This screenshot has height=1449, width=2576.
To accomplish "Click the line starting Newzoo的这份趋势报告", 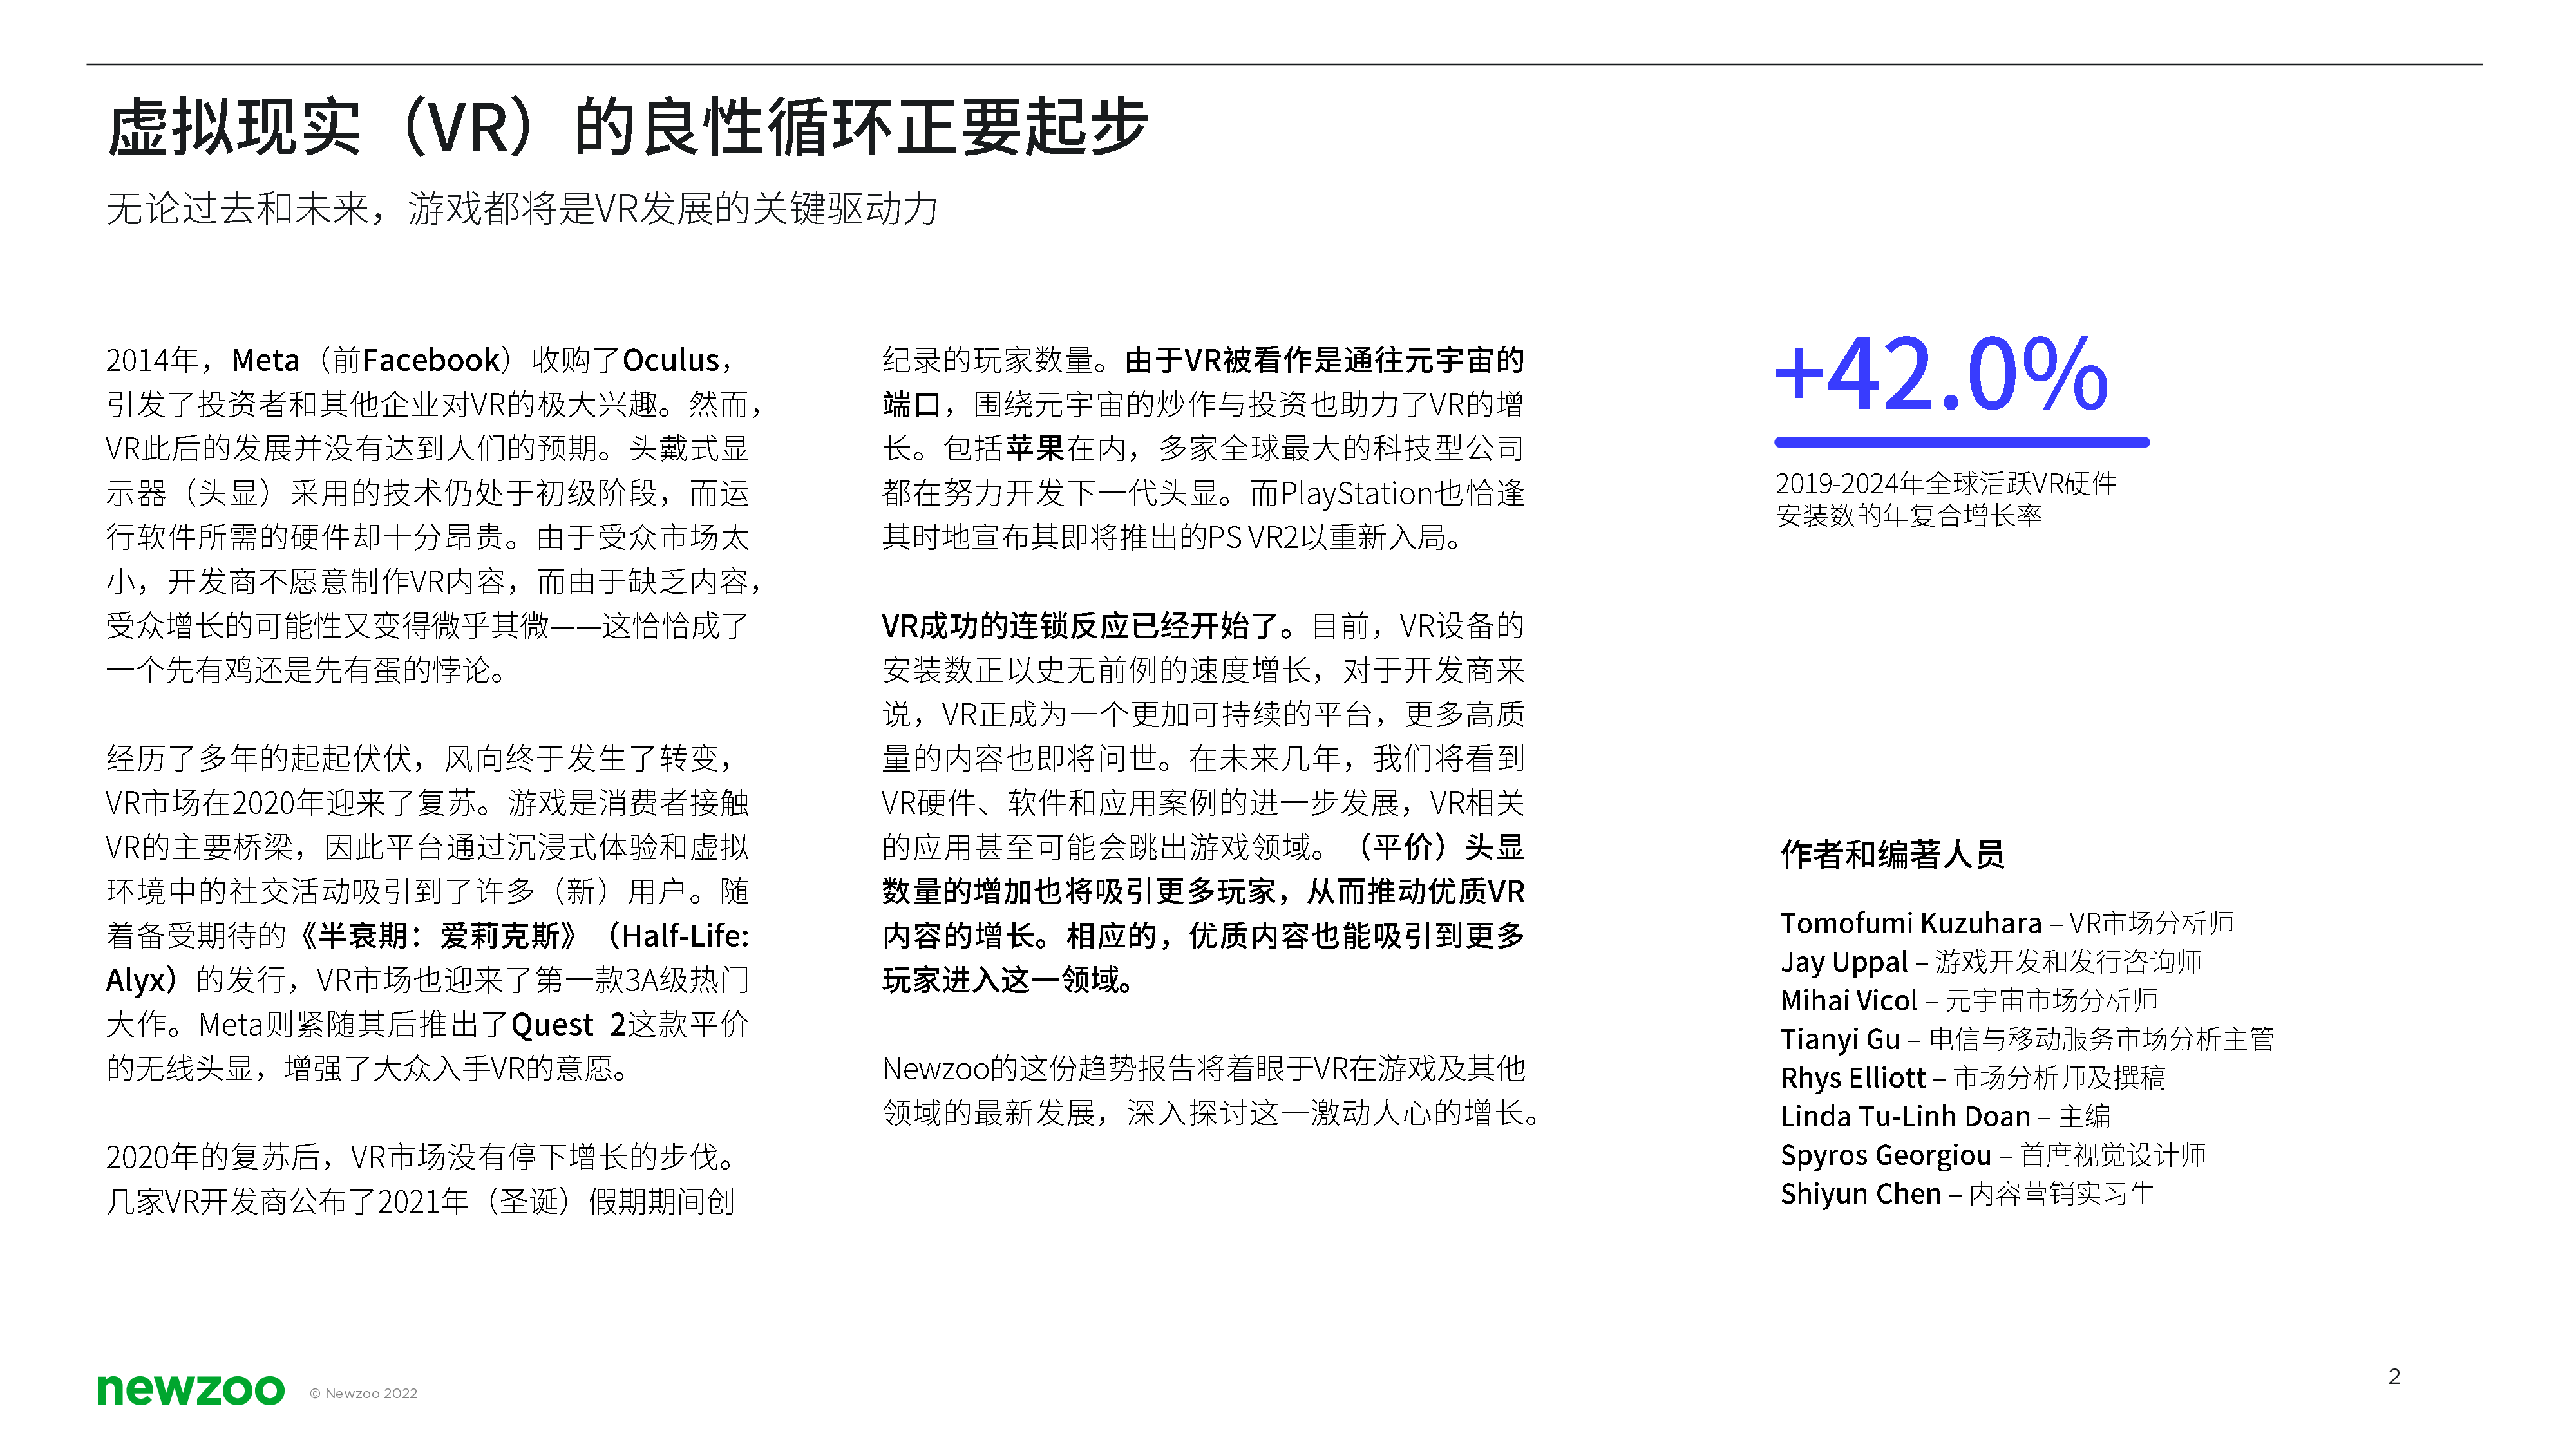I will click(1203, 1069).
